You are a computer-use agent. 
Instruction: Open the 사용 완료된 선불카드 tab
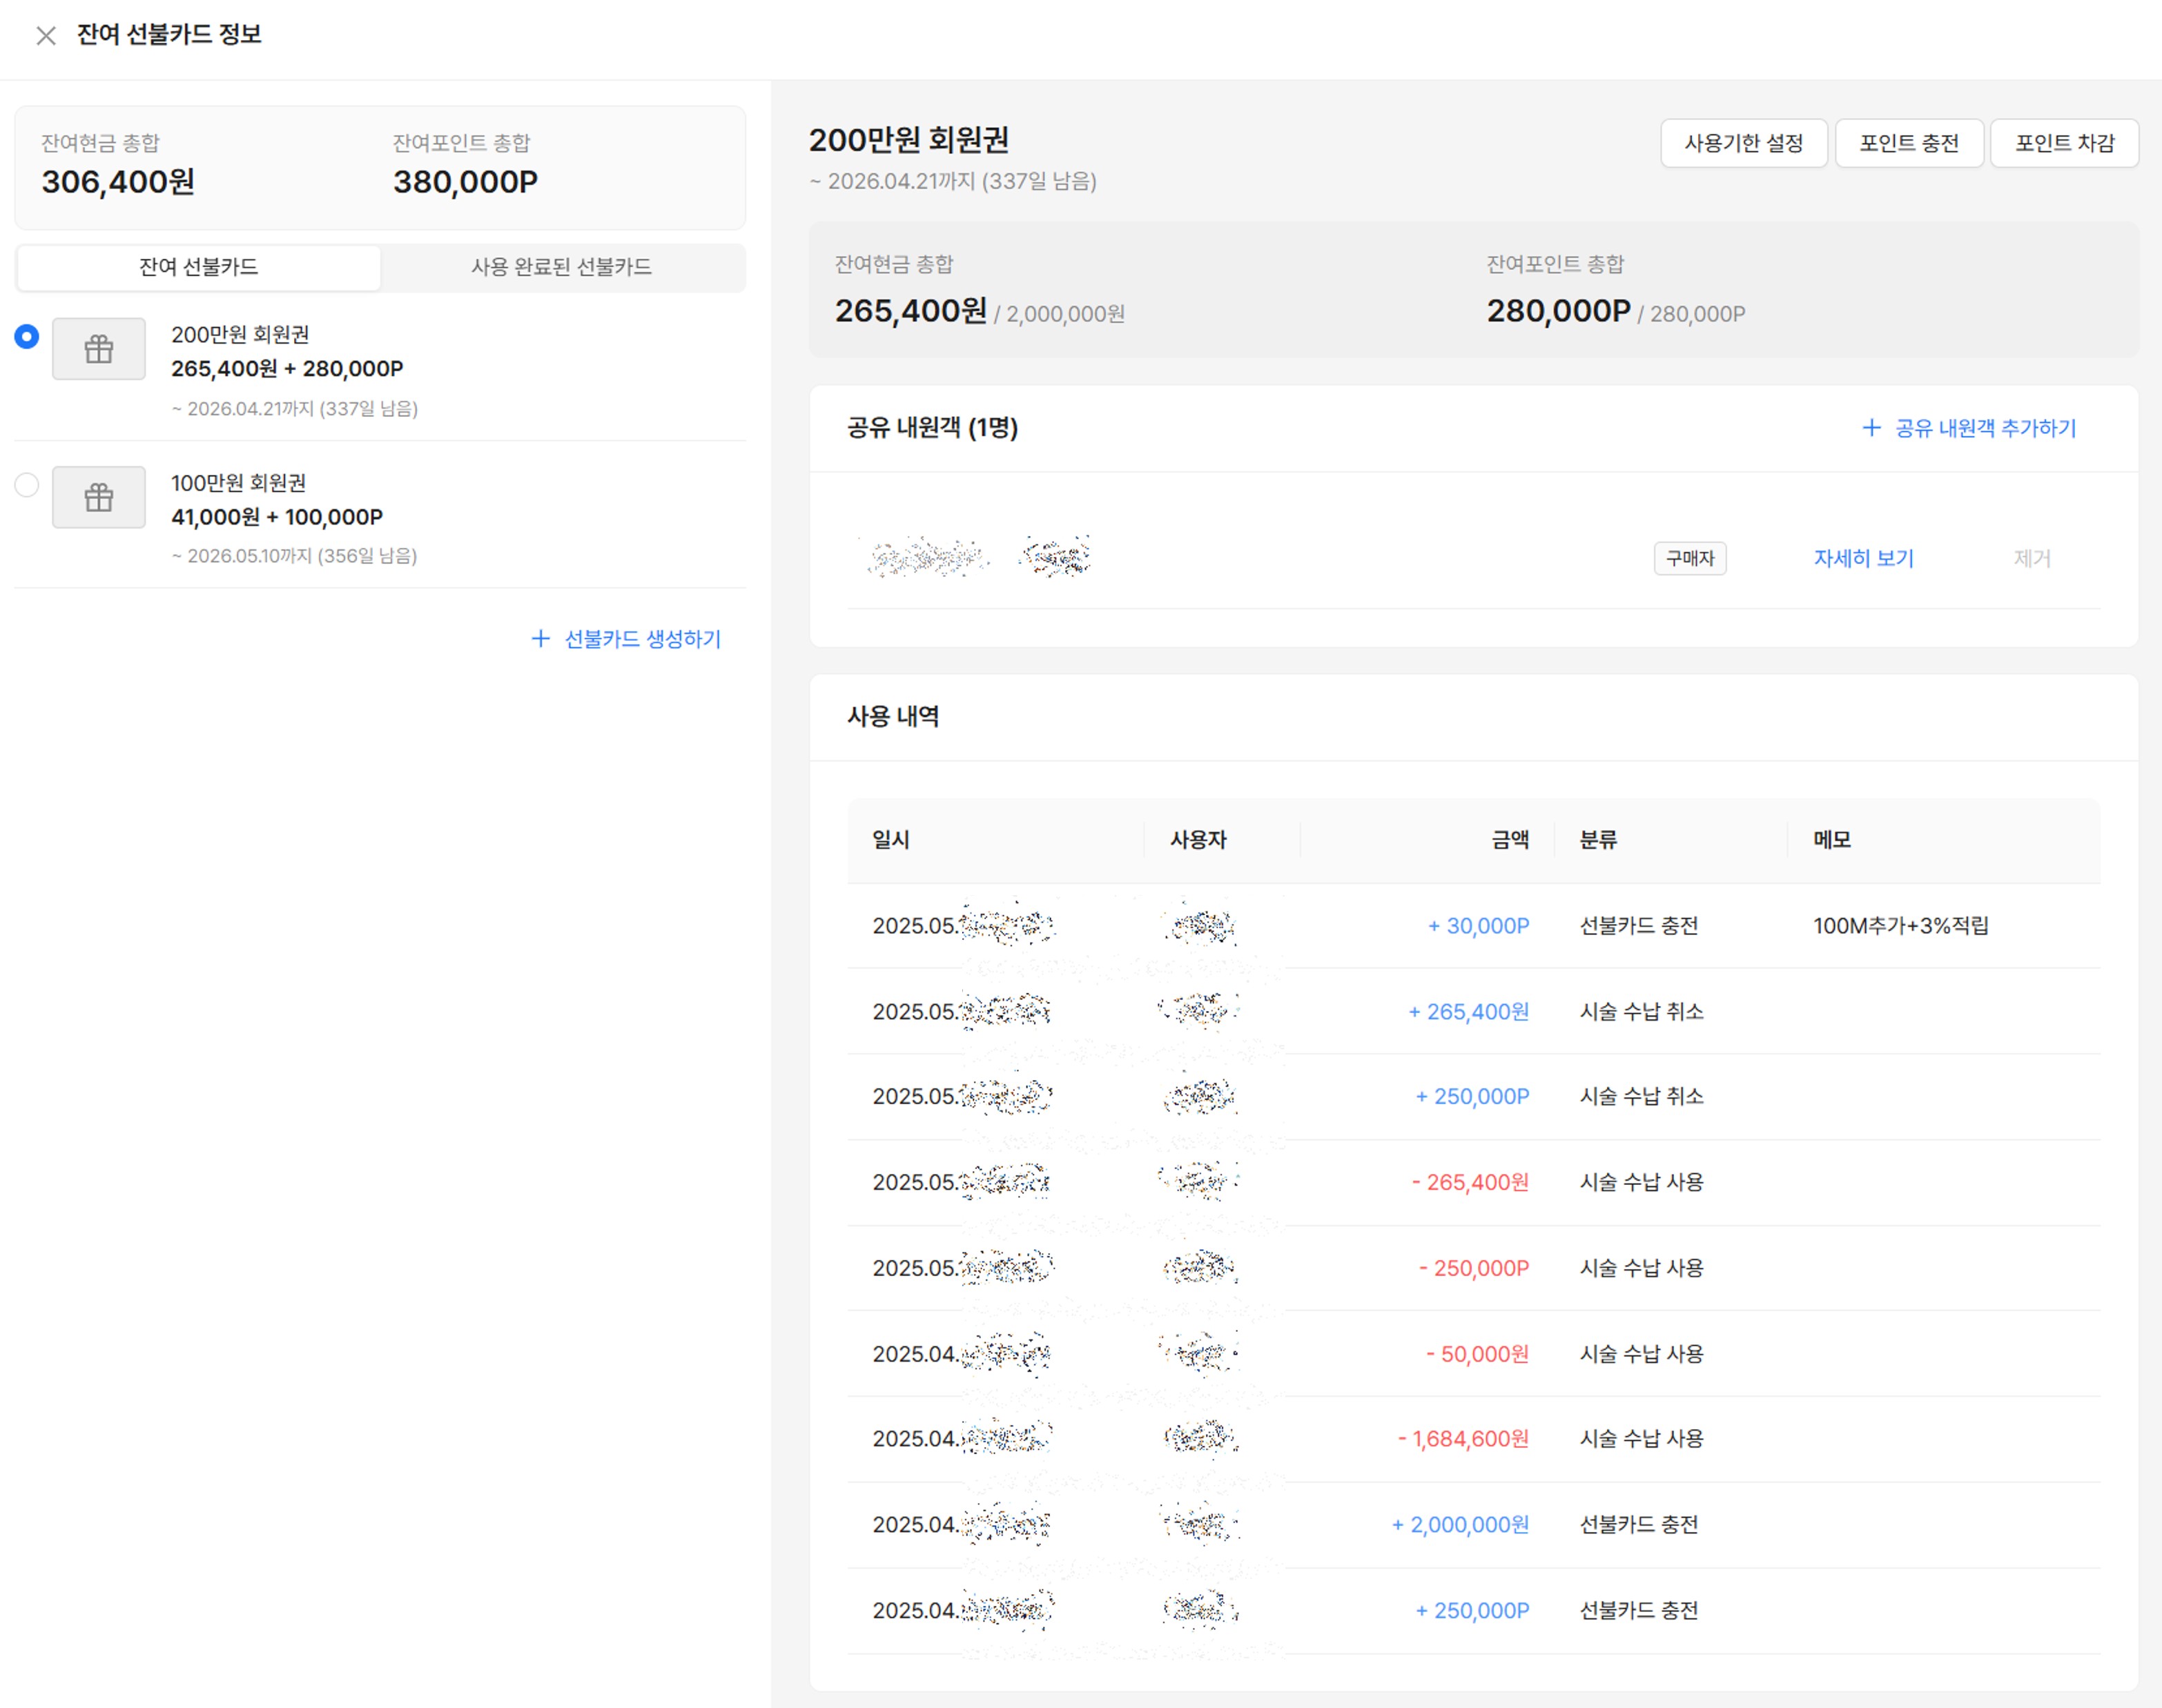point(561,267)
